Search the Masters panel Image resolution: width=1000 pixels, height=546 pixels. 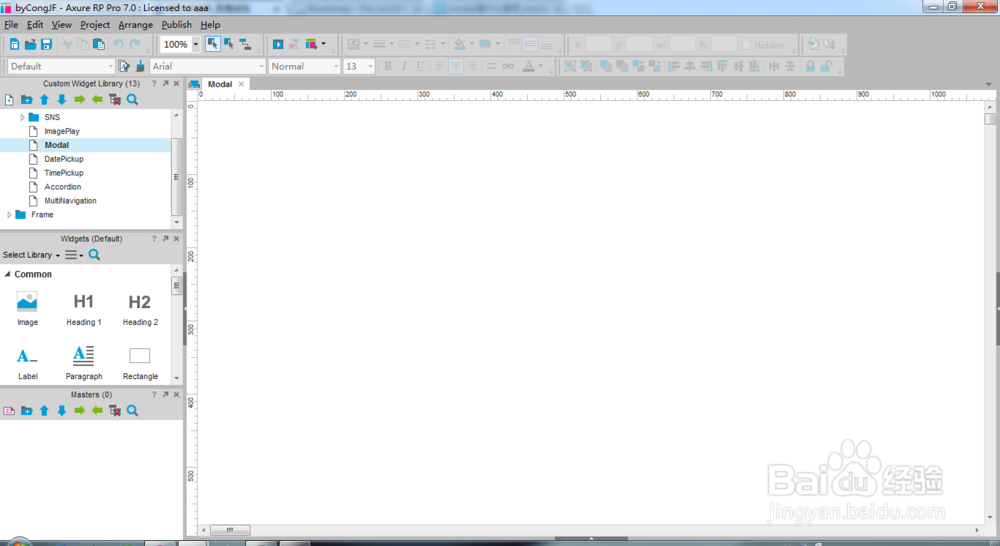click(x=133, y=411)
